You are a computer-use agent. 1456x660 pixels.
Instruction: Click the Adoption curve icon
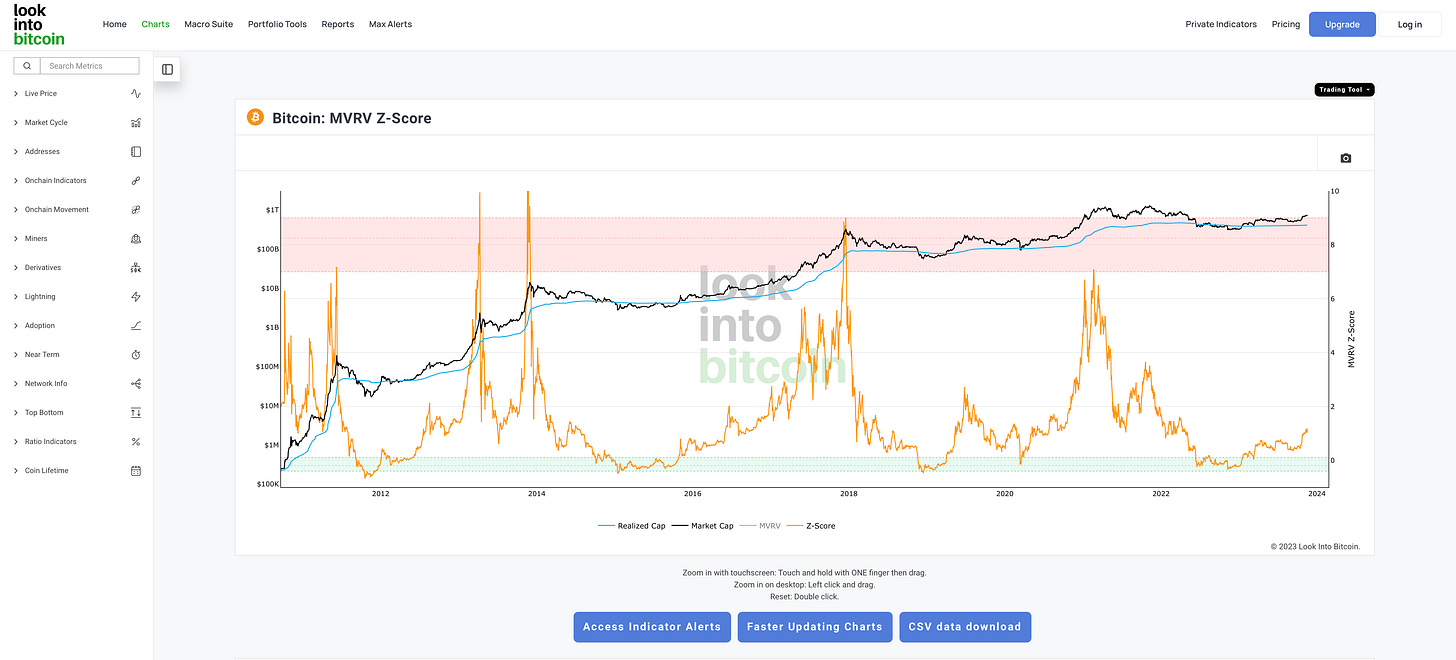[x=136, y=325]
